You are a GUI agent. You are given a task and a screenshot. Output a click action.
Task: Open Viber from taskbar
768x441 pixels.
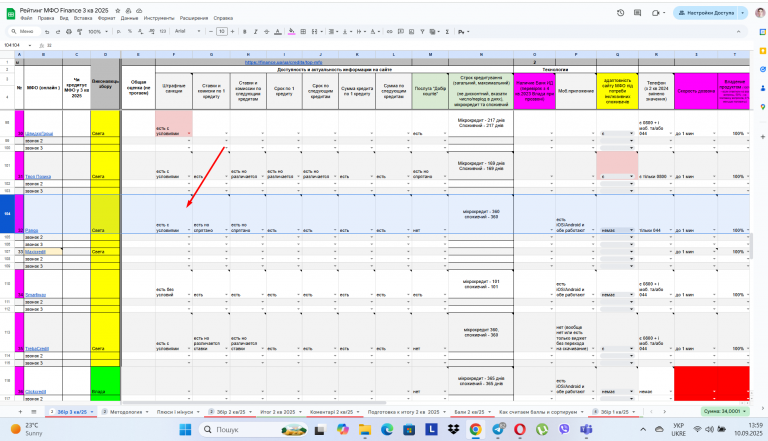tap(564, 430)
